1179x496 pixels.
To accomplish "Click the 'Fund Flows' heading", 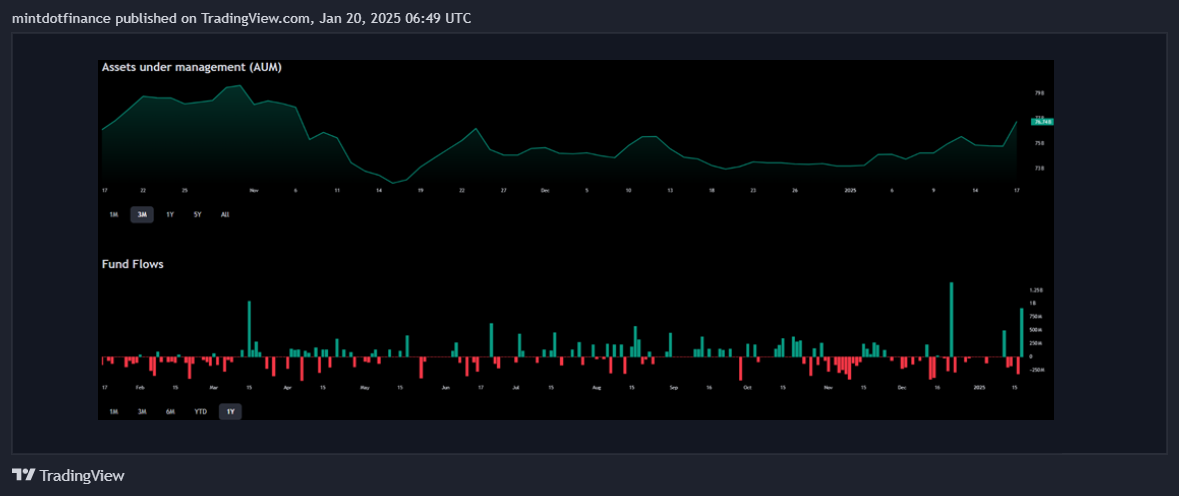I will (132, 264).
